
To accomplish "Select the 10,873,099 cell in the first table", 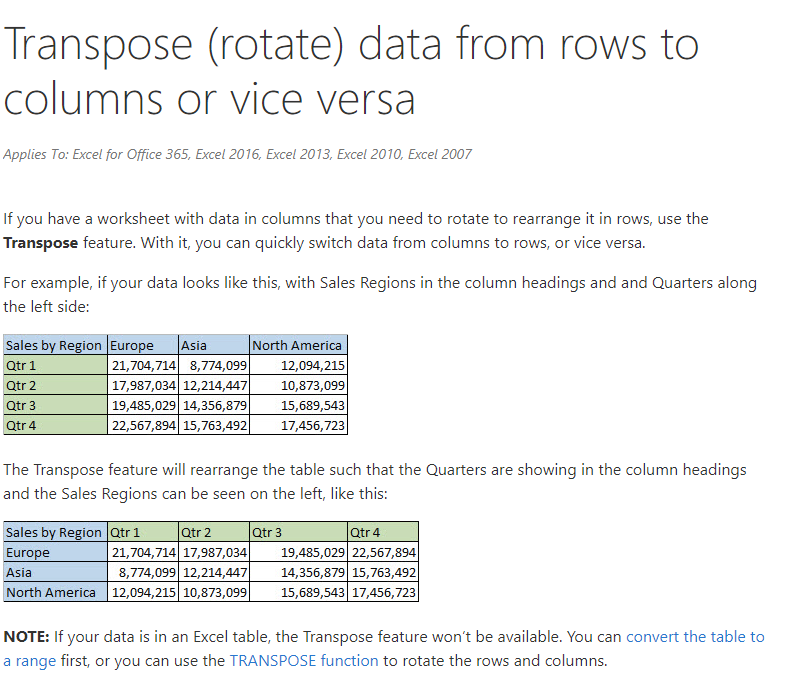I will [x=313, y=385].
